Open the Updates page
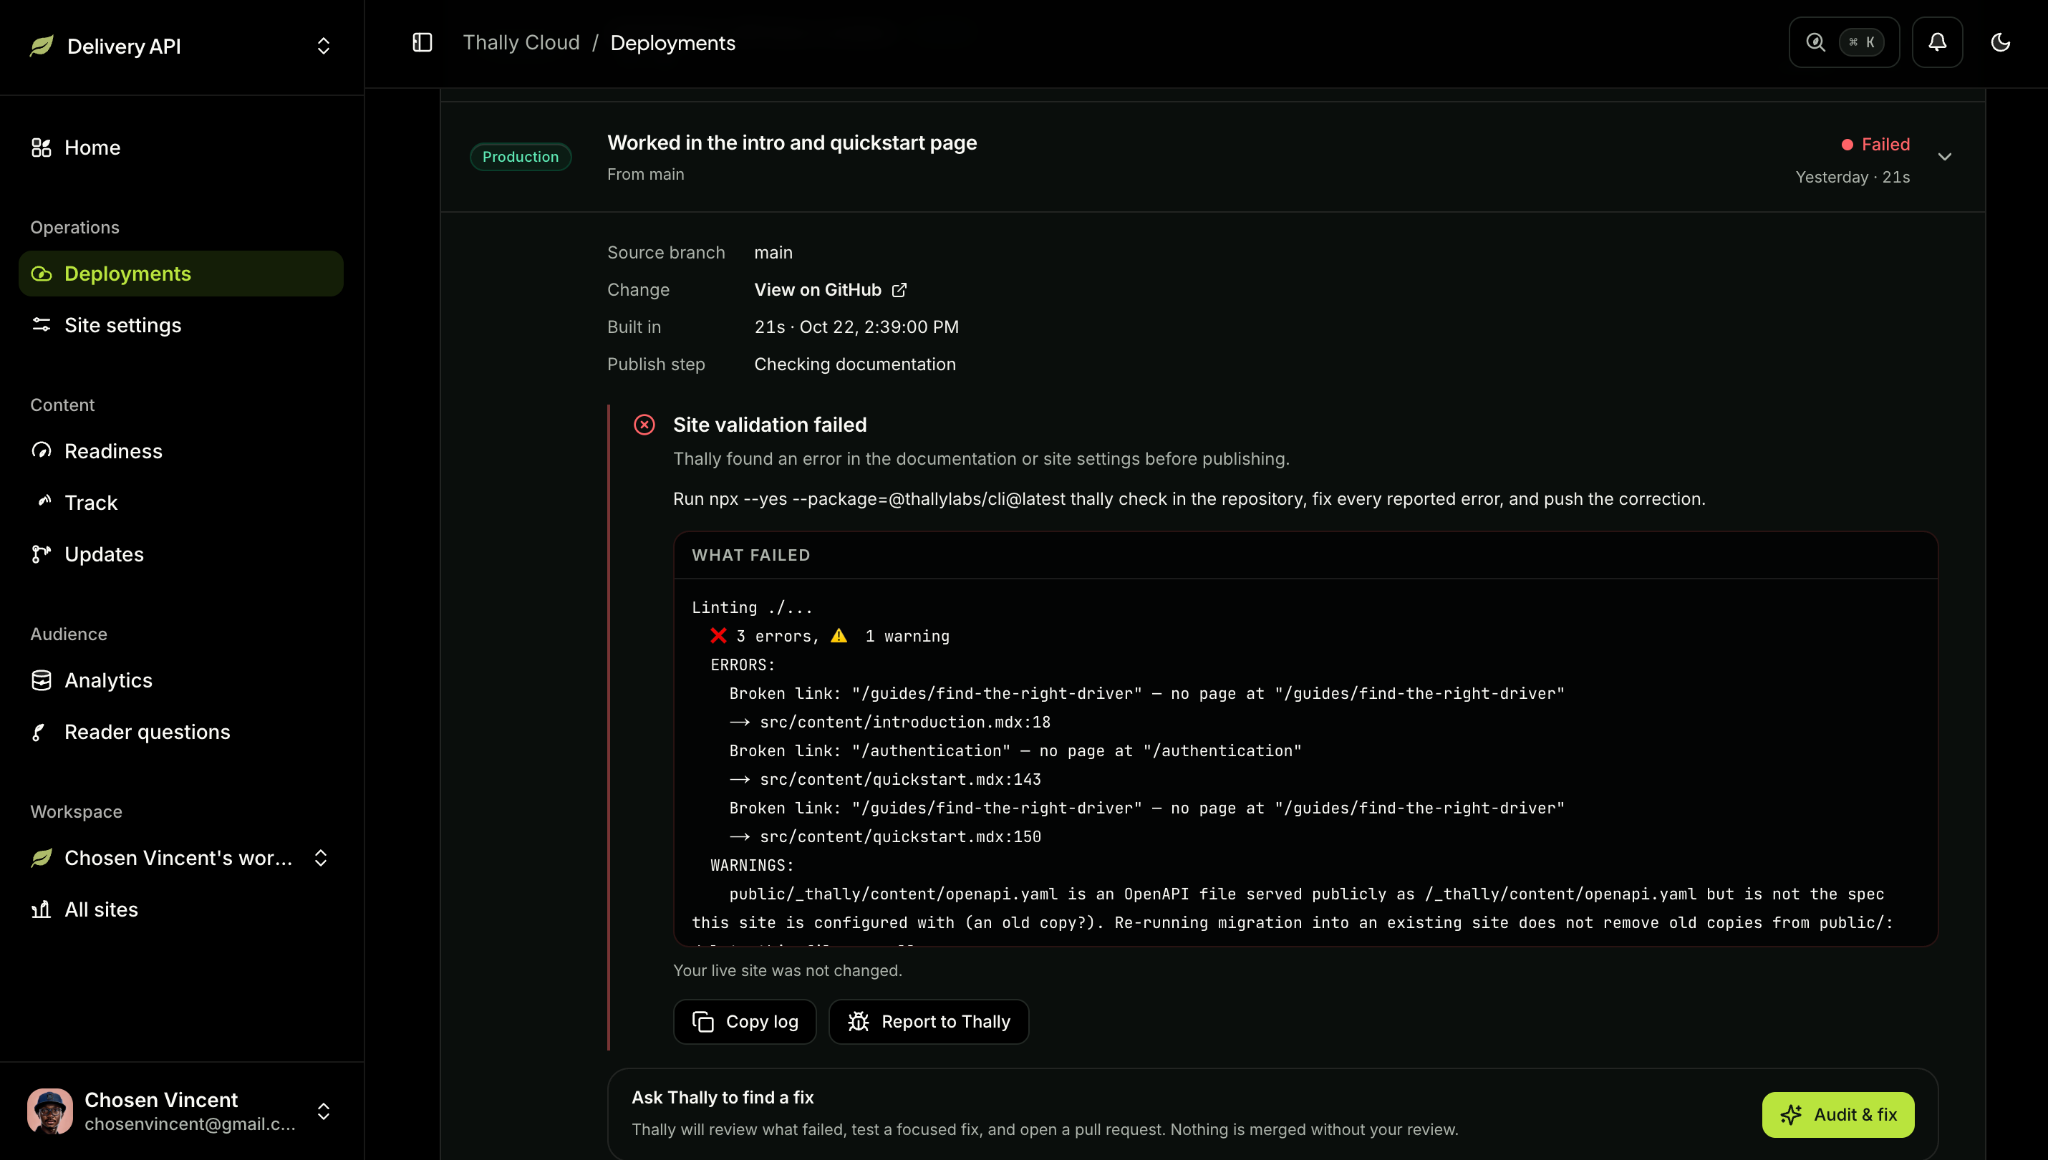Viewport: 2048px width, 1160px height. 181,554
